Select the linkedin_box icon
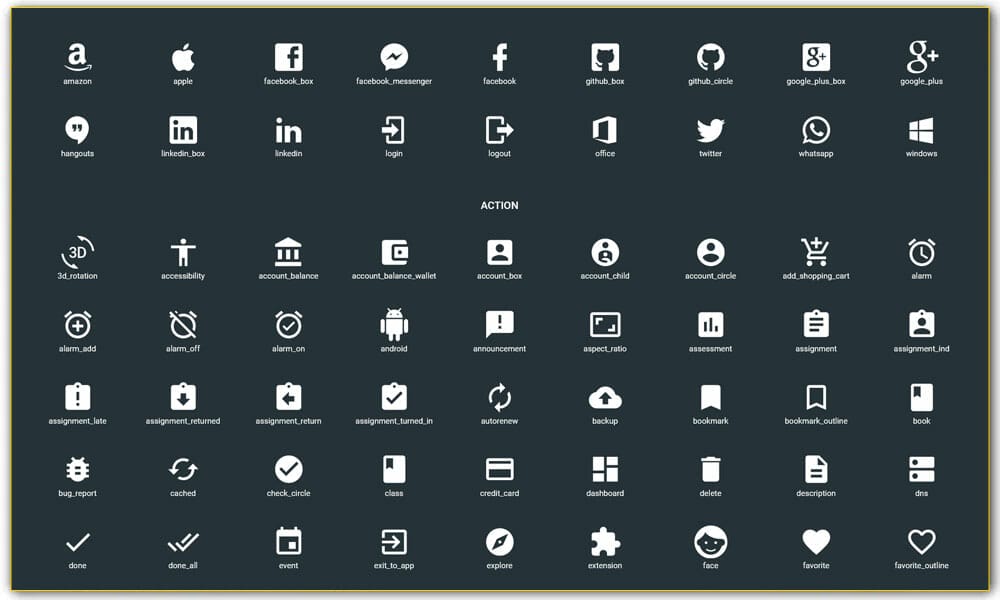Screen dimensions: 1000x600 pyautogui.click(x=183, y=130)
